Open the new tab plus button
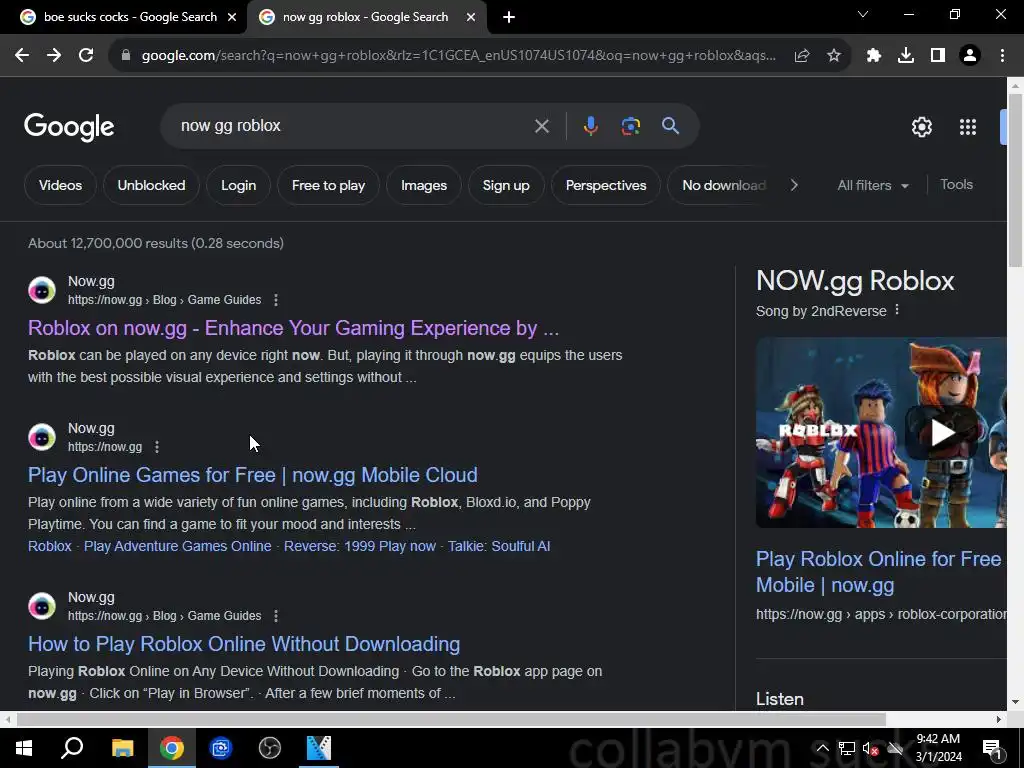The width and height of the screenshot is (1024, 768). coord(509,18)
